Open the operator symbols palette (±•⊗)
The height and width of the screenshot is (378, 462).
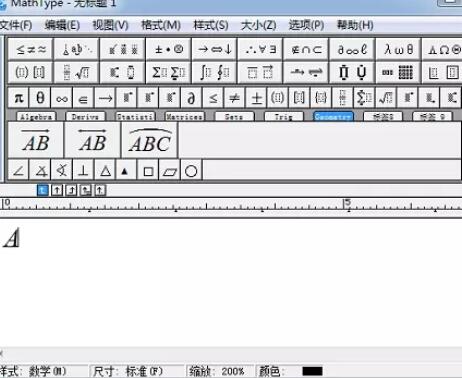click(169, 49)
